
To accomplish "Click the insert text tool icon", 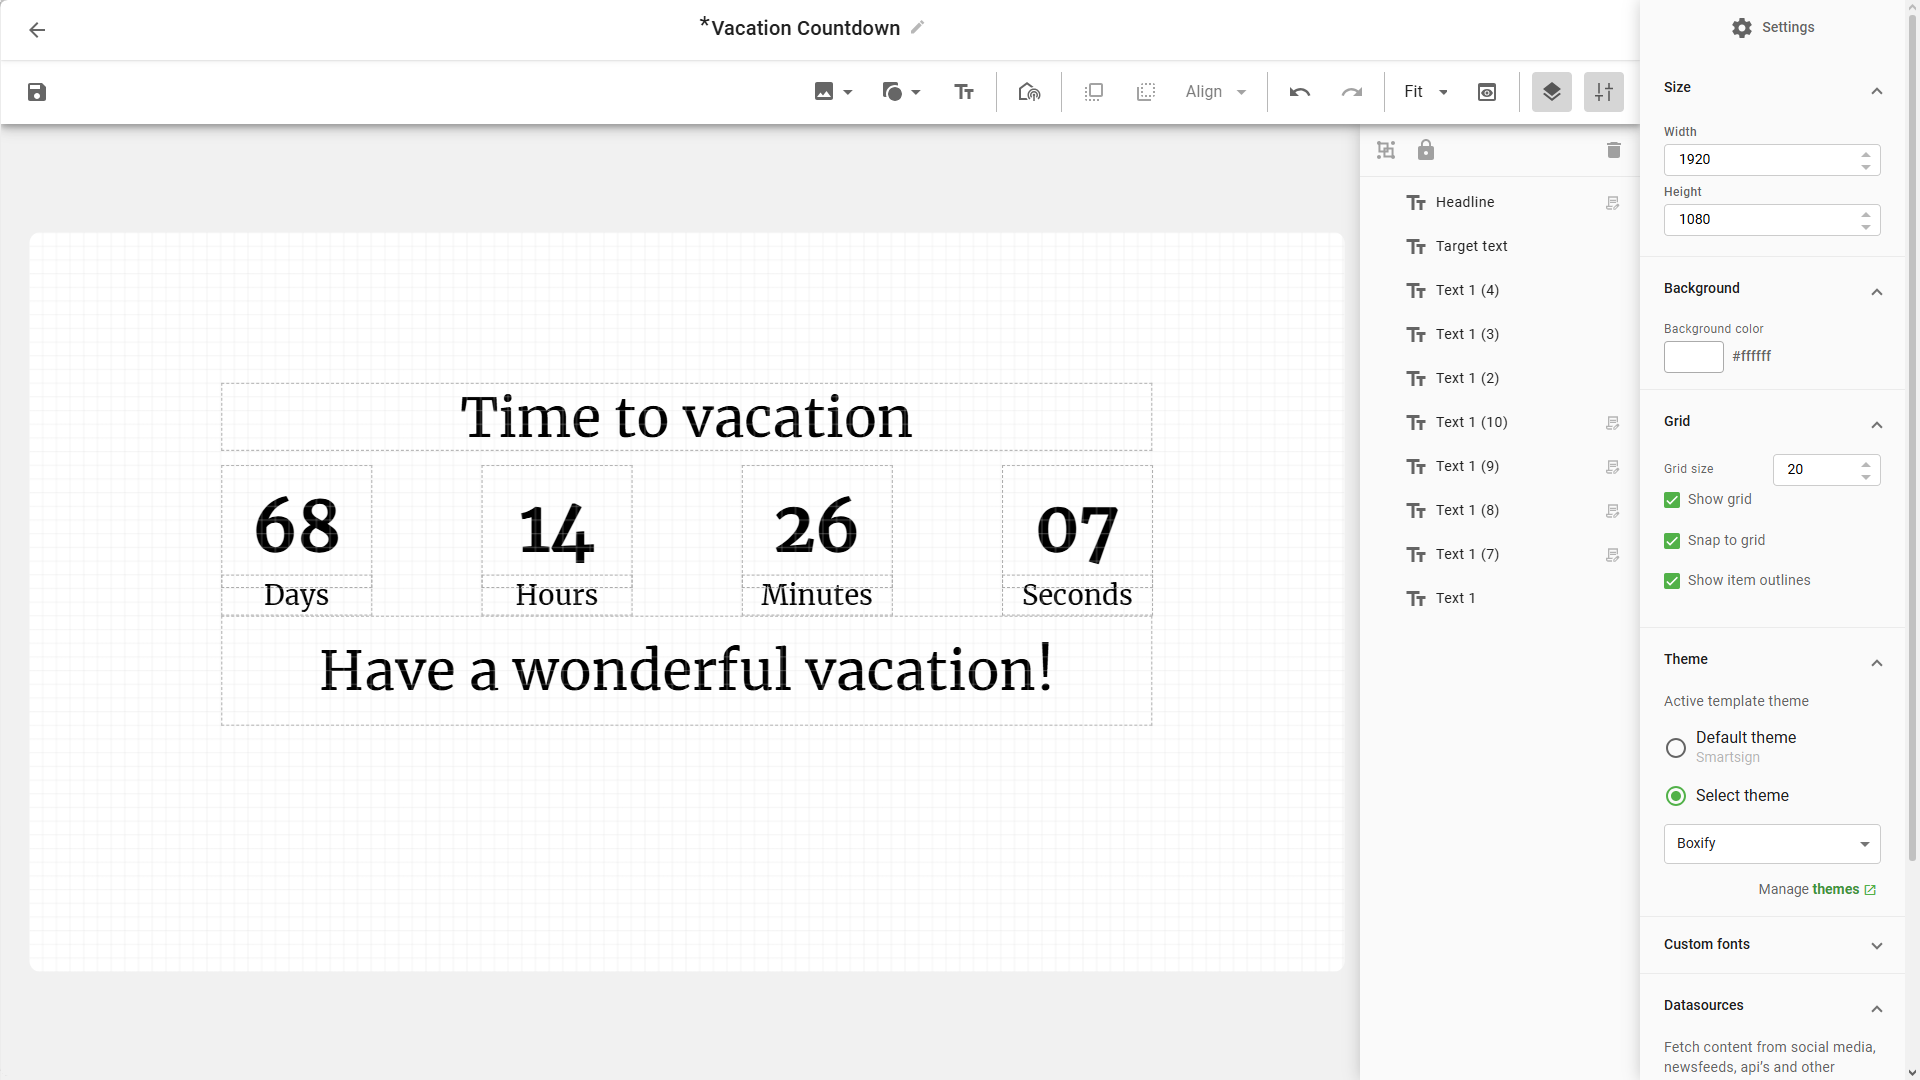I will tap(964, 92).
